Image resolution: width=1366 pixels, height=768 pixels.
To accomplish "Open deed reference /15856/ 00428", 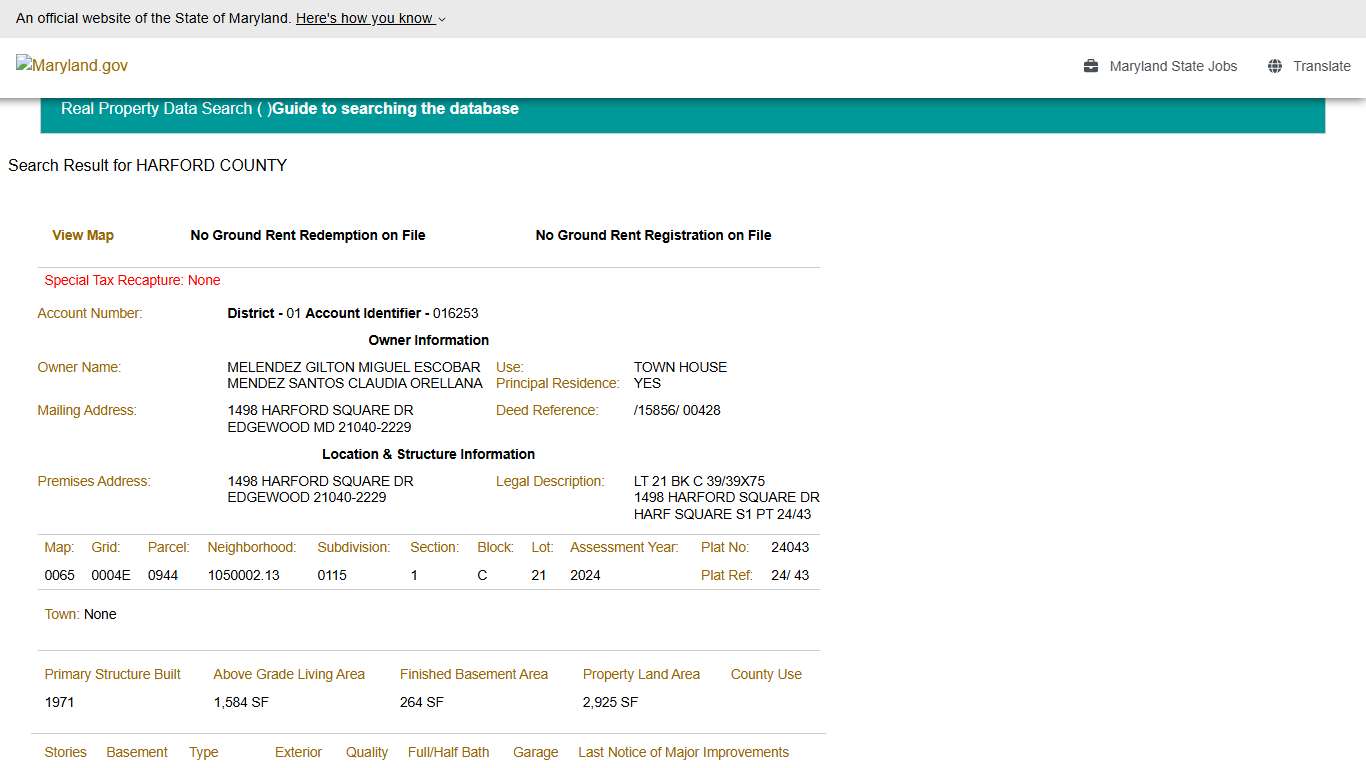I will point(677,410).
